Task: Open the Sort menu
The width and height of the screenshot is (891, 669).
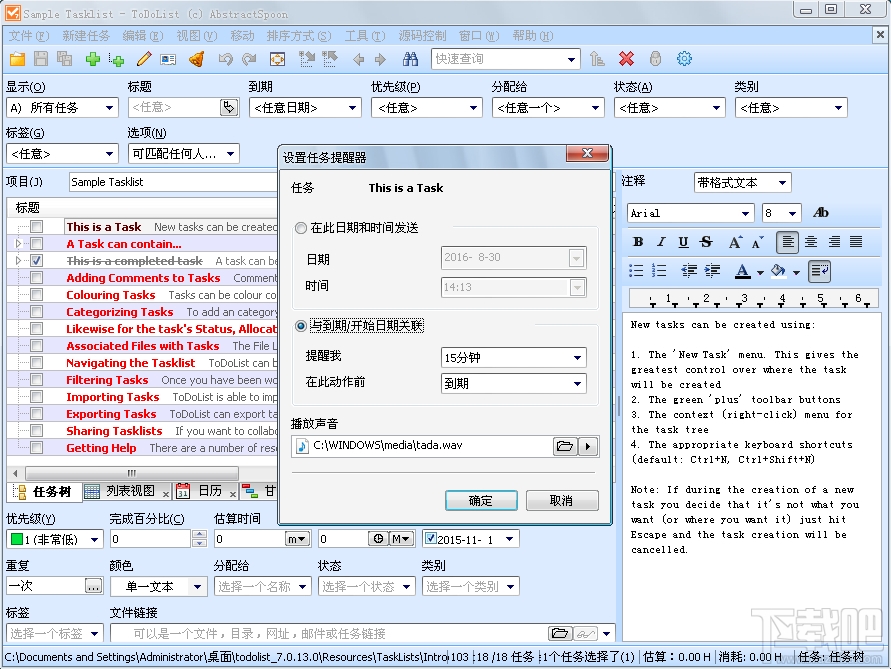Action: pos(298,36)
